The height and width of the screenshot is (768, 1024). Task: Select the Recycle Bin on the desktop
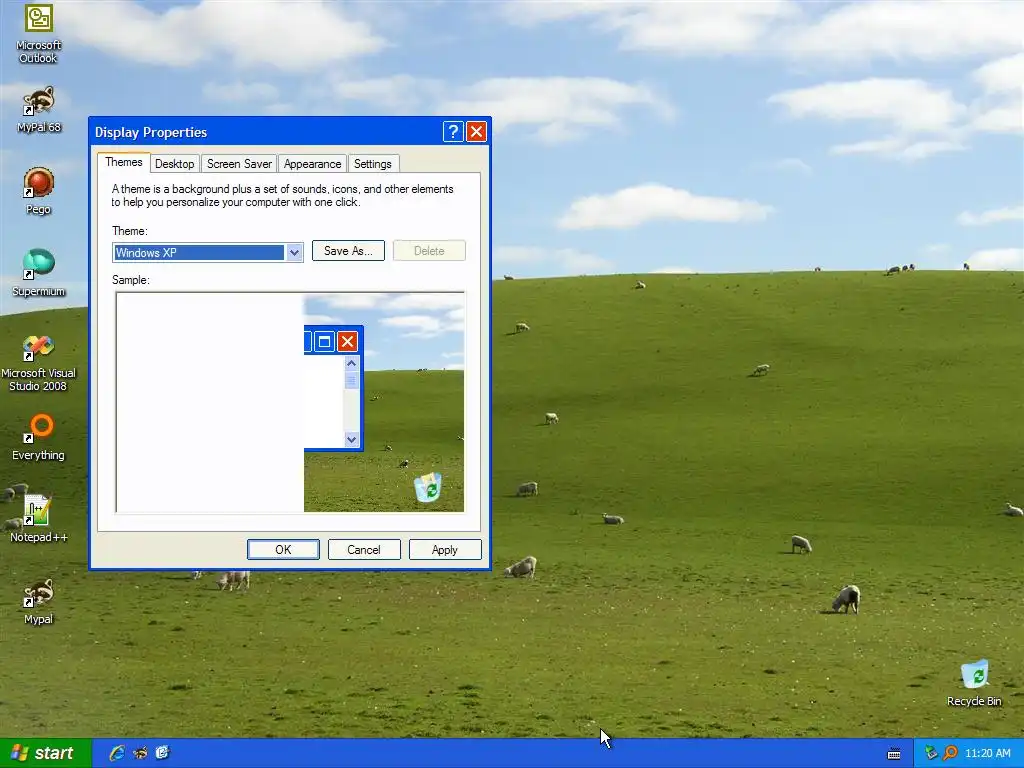tap(974, 683)
